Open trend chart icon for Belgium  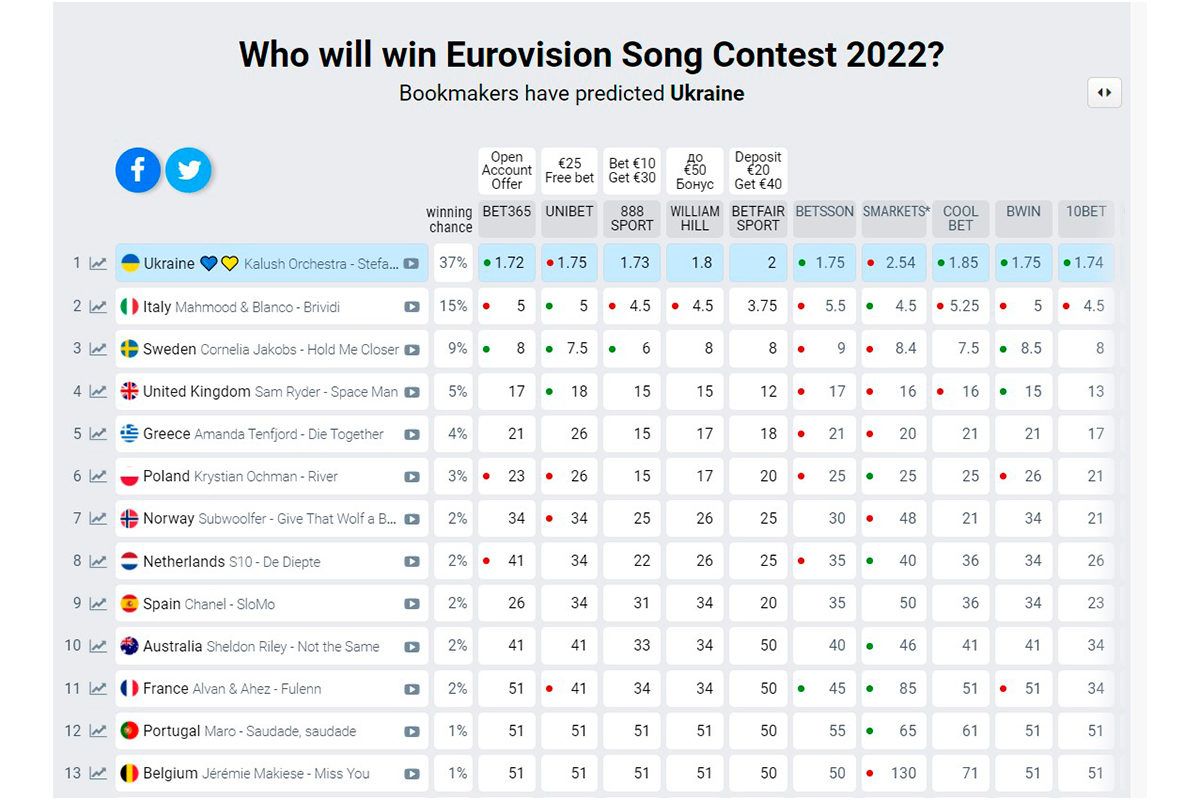tap(98, 773)
